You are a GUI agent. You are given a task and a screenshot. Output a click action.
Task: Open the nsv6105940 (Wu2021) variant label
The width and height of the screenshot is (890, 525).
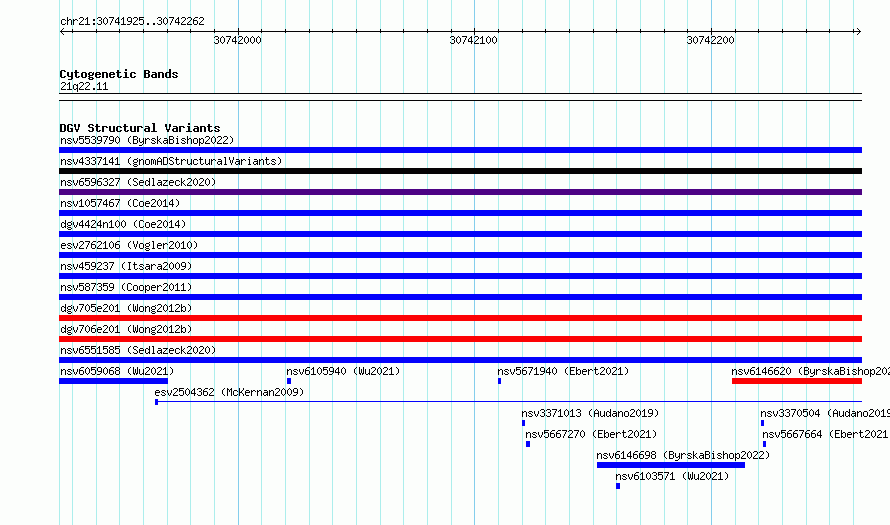tap(343, 371)
